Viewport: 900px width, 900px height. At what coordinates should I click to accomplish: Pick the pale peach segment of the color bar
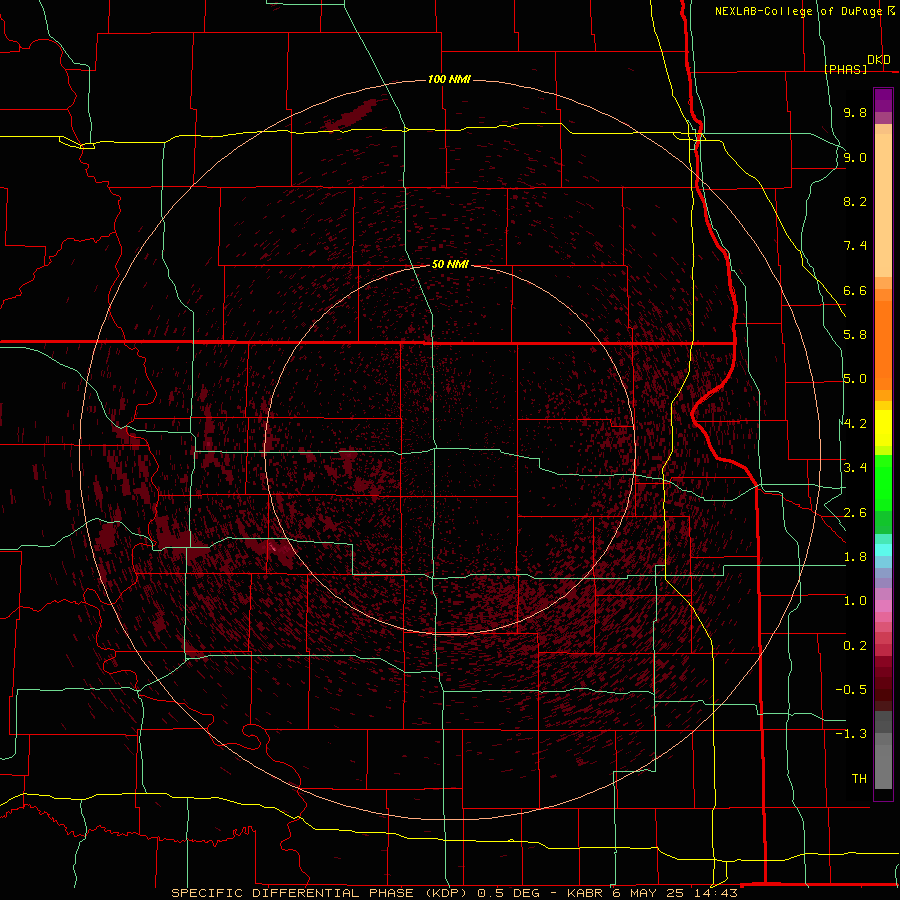(x=883, y=205)
